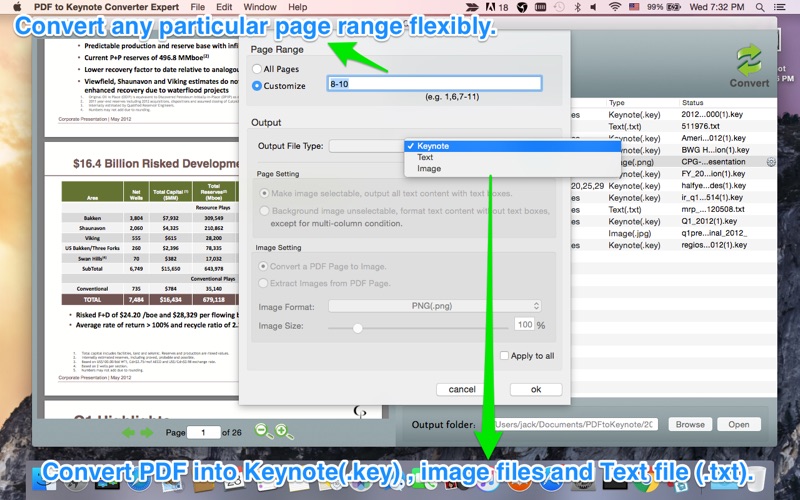800x500 pixels.
Task: Click the custom page range field showing 8-10
Action: (x=434, y=84)
